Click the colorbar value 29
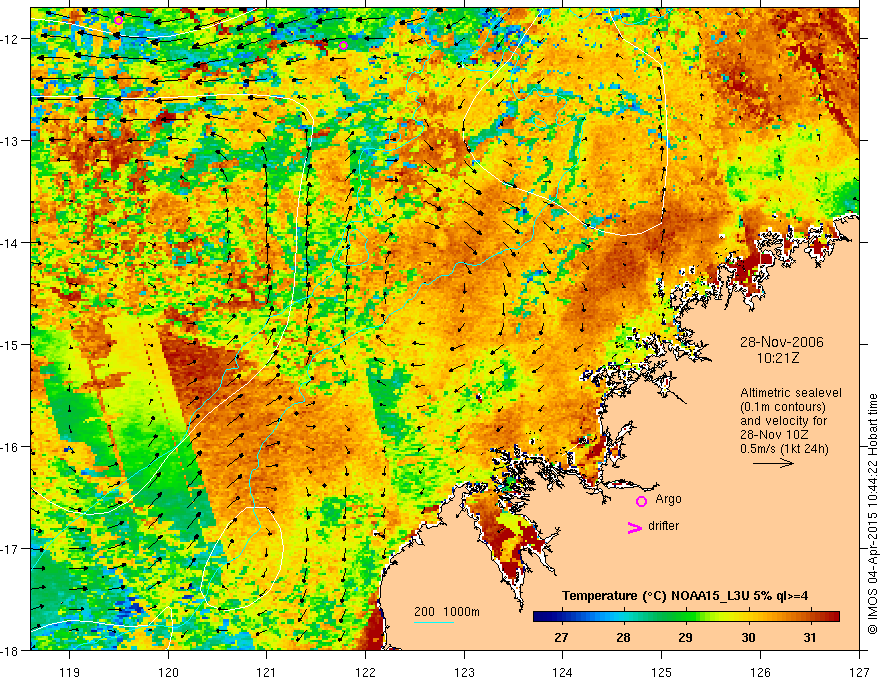This screenshot has width=880, height=680. (685, 637)
